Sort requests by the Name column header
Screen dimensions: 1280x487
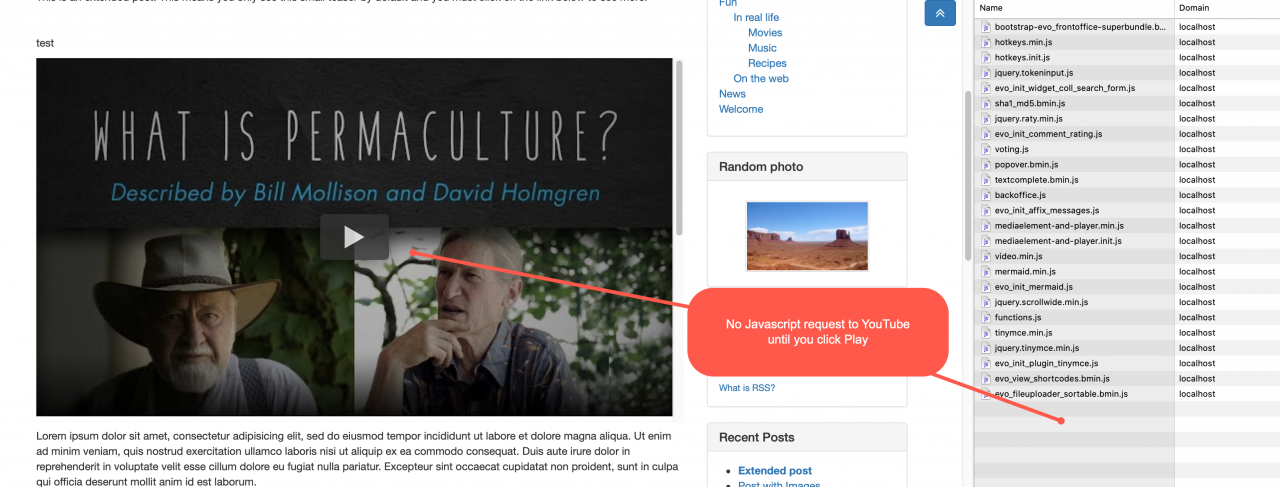(1074, 8)
